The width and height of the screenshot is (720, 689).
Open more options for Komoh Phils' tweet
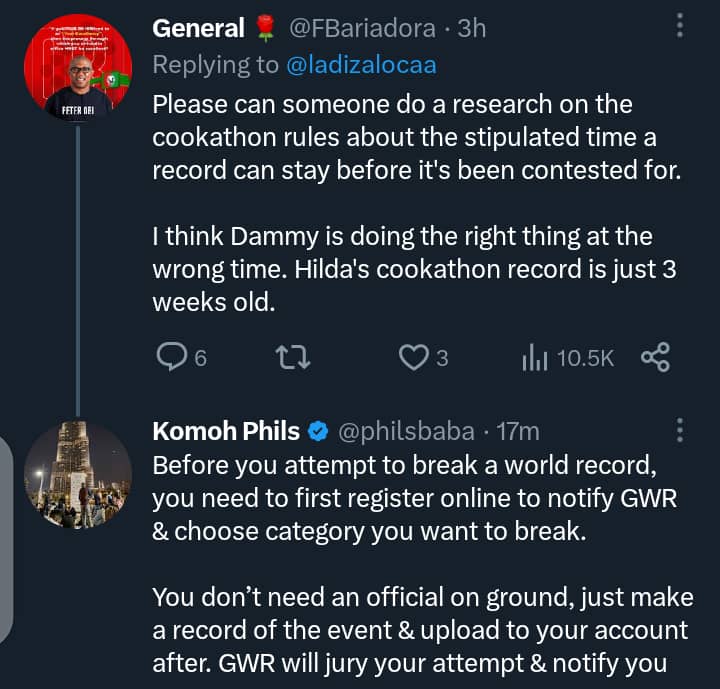[x=681, y=430]
